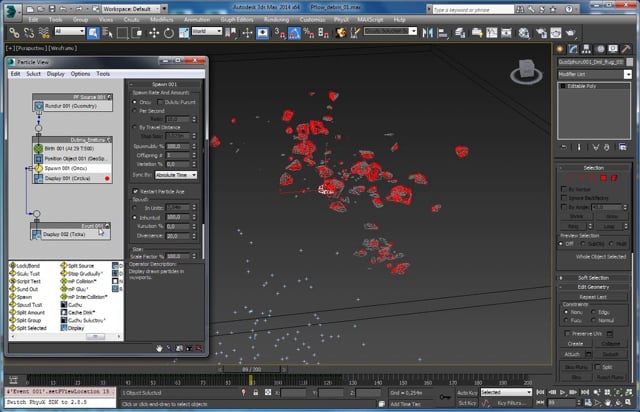
Task: Open Display menu in Particle View
Action: [56, 74]
